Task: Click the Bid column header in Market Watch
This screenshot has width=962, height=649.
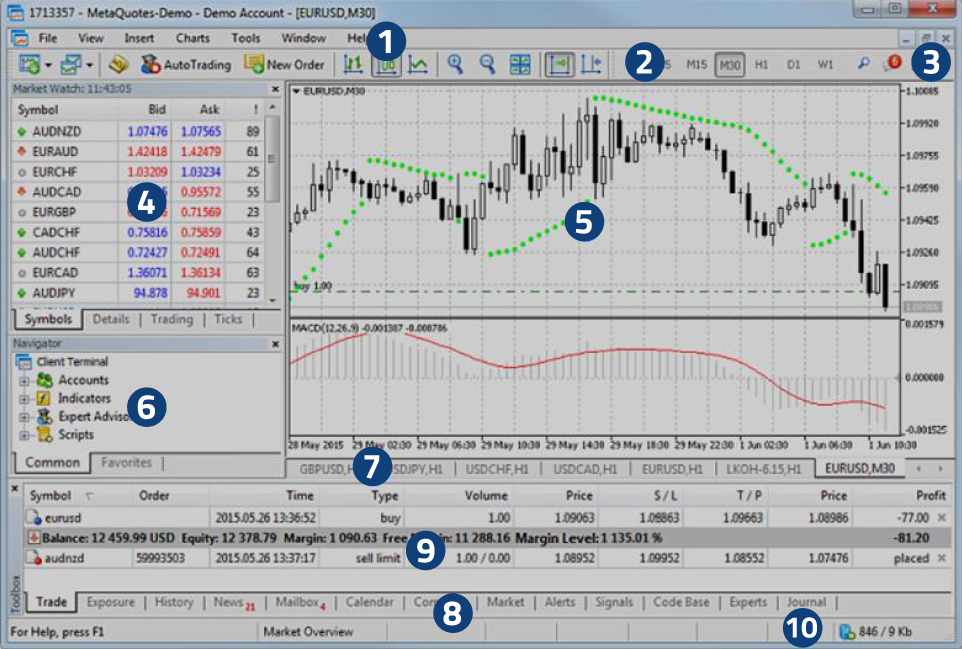Action: [x=157, y=110]
